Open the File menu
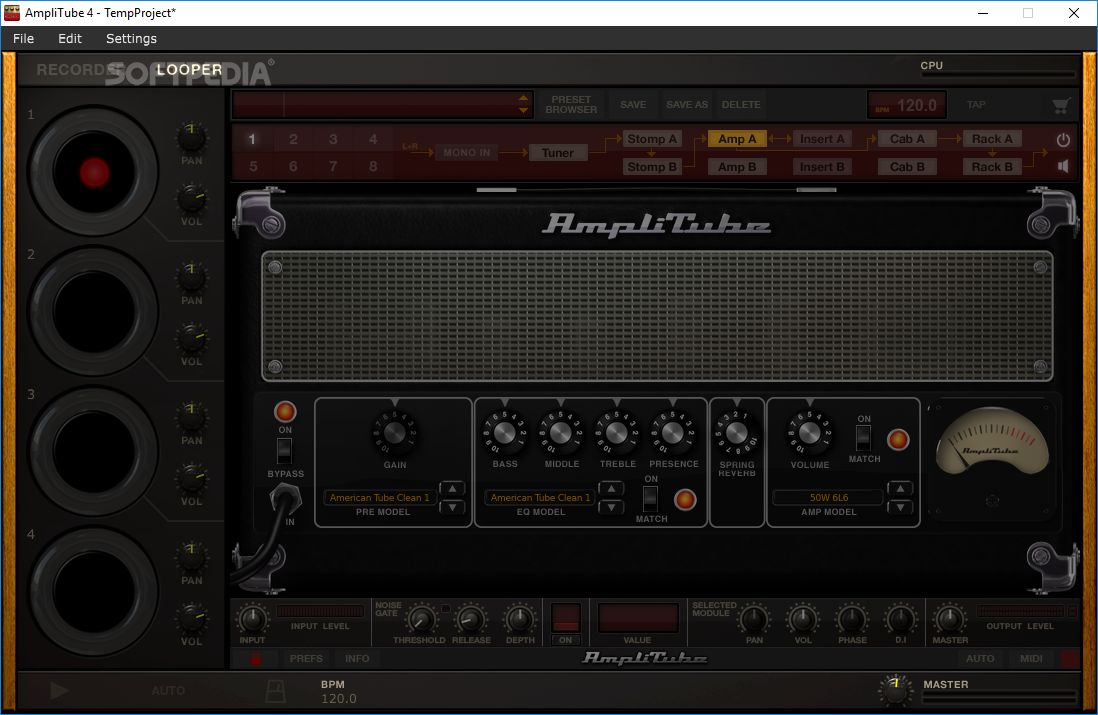This screenshot has width=1098, height=715. point(23,39)
